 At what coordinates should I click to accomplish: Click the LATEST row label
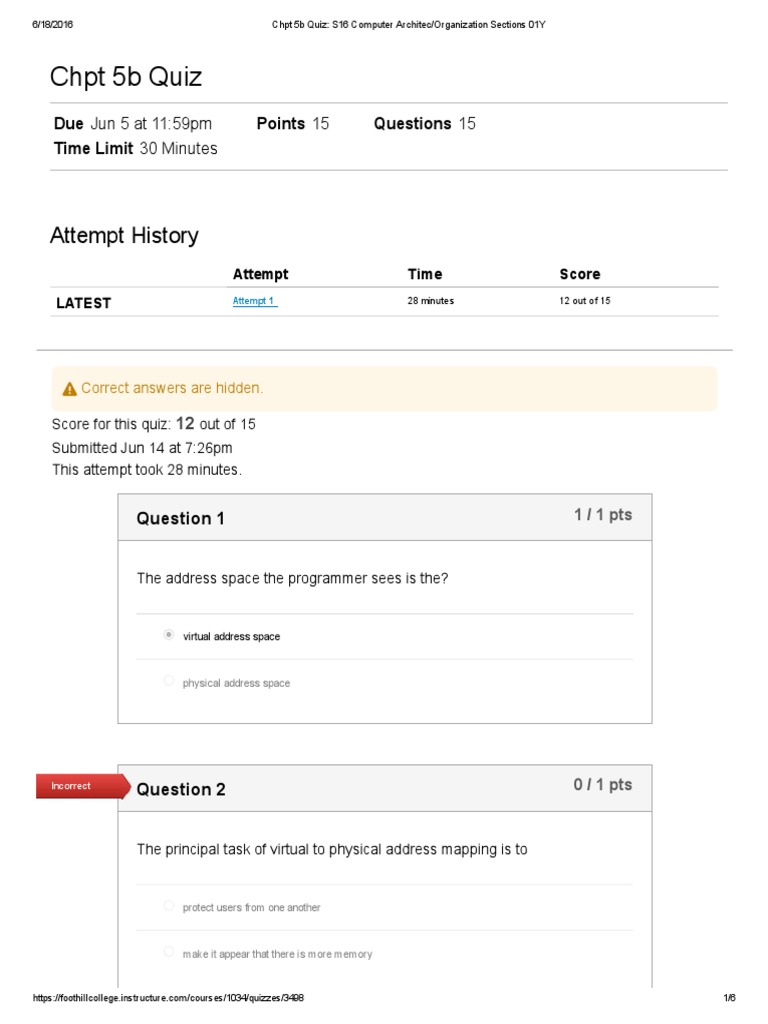pos(84,303)
